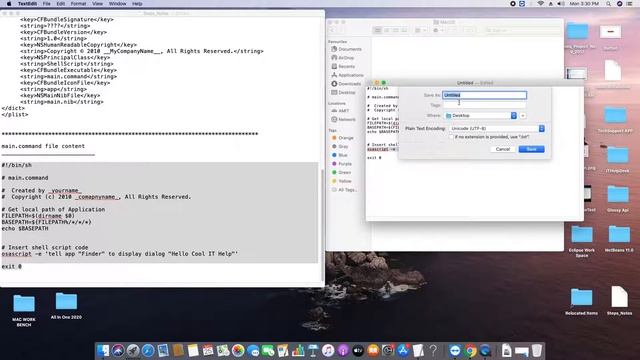Select Recents in Finder sidebar

pyautogui.click(x=343, y=67)
